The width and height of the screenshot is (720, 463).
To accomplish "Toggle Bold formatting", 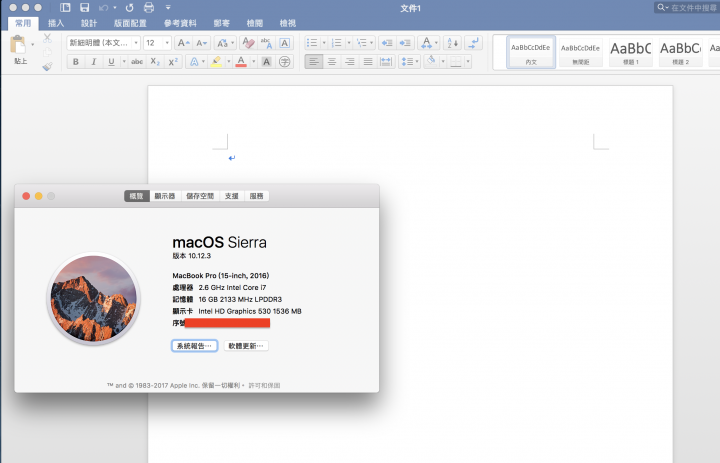I will [76, 62].
